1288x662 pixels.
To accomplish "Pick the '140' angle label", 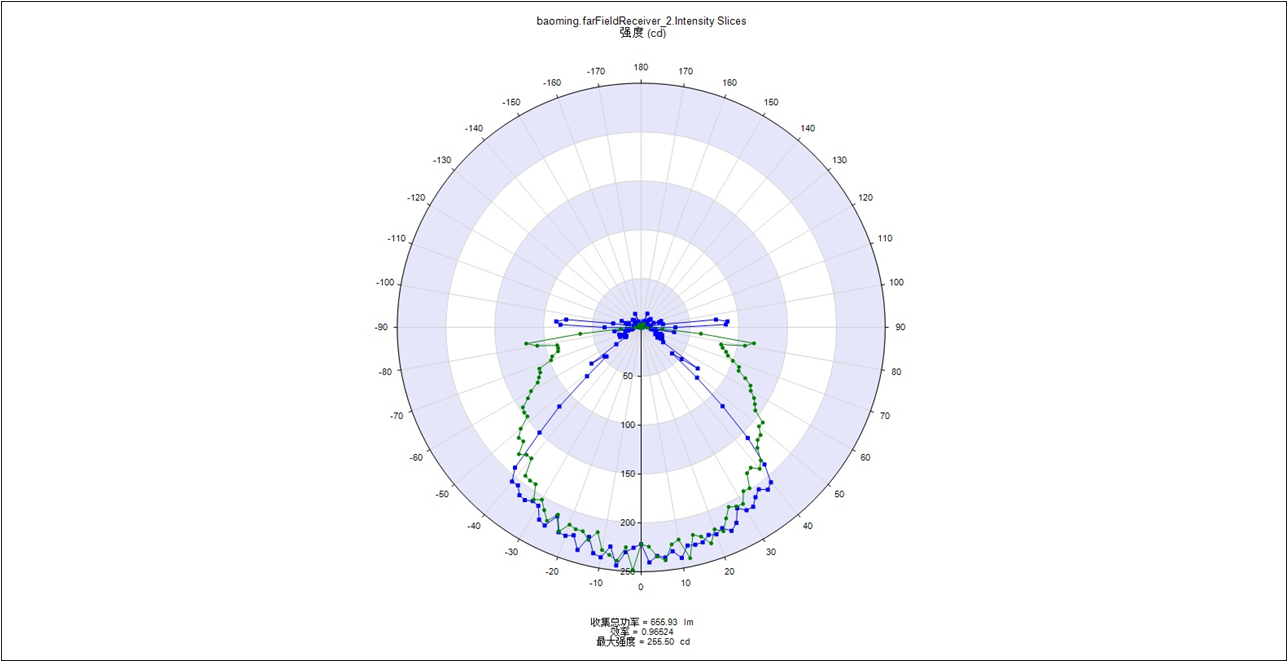I will (x=808, y=128).
